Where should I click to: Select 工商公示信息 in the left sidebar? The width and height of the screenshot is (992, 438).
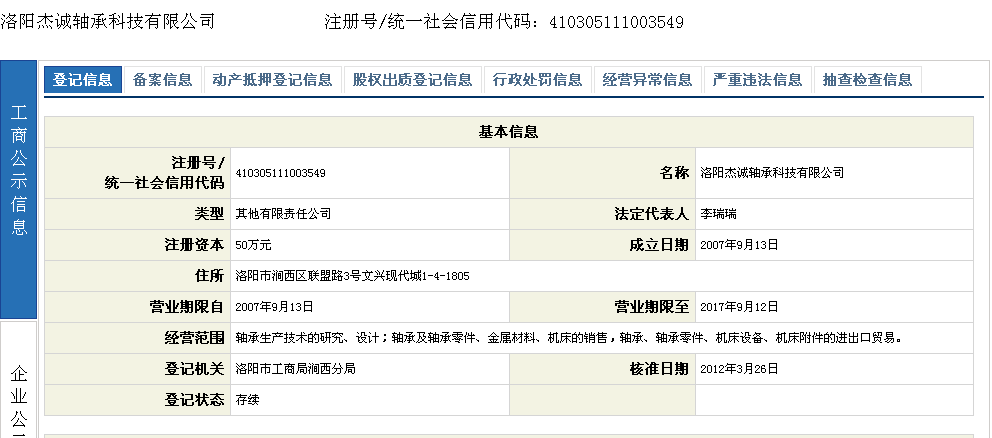[x=19, y=170]
